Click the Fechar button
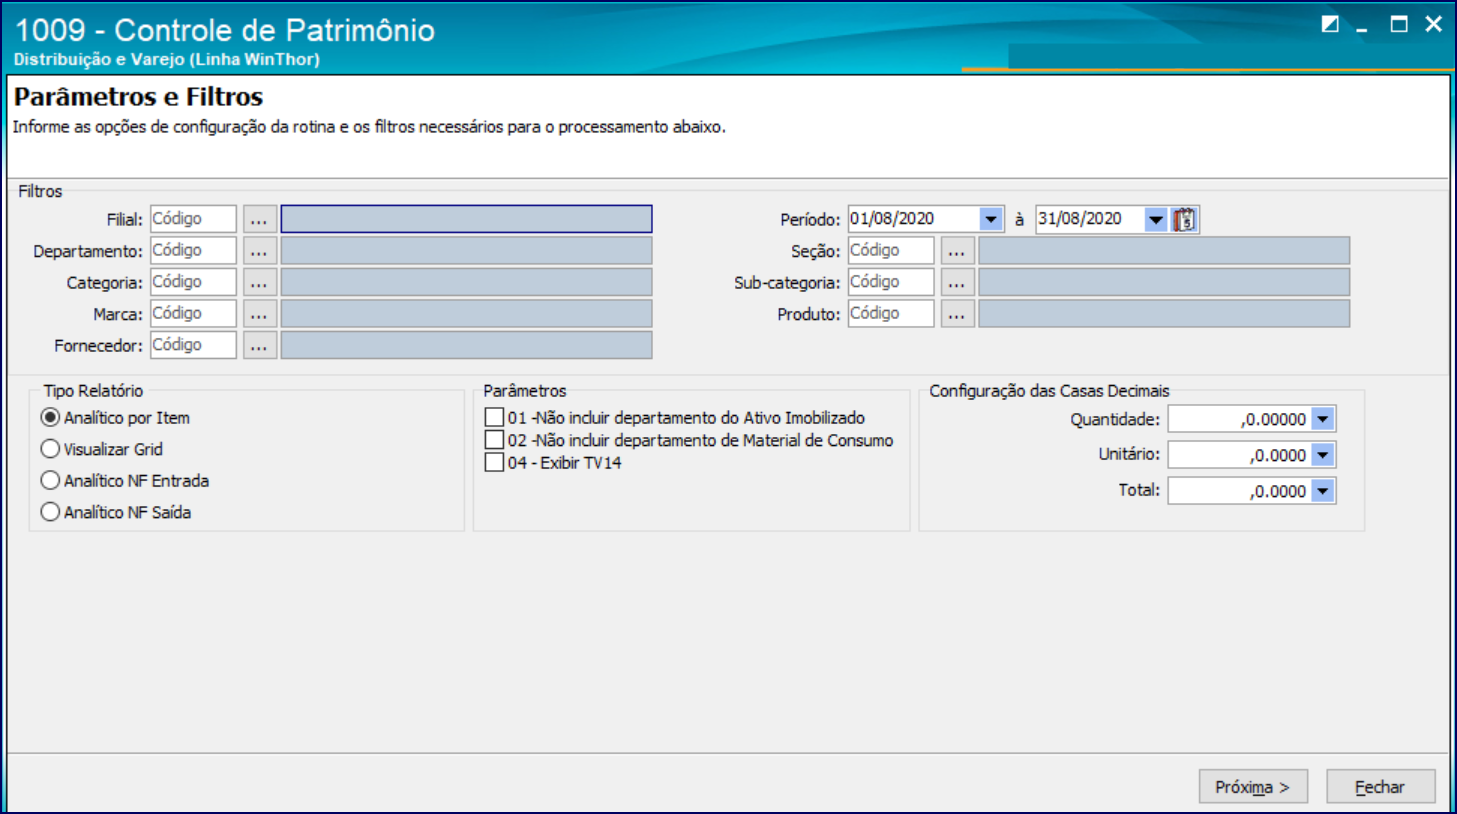 pos(1380,787)
